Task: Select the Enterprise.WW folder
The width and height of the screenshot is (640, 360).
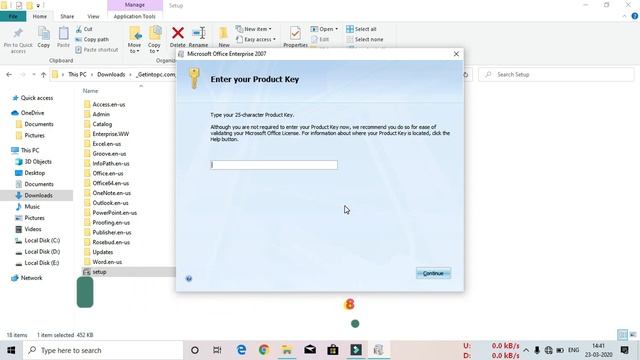Action: (x=111, y=134)
